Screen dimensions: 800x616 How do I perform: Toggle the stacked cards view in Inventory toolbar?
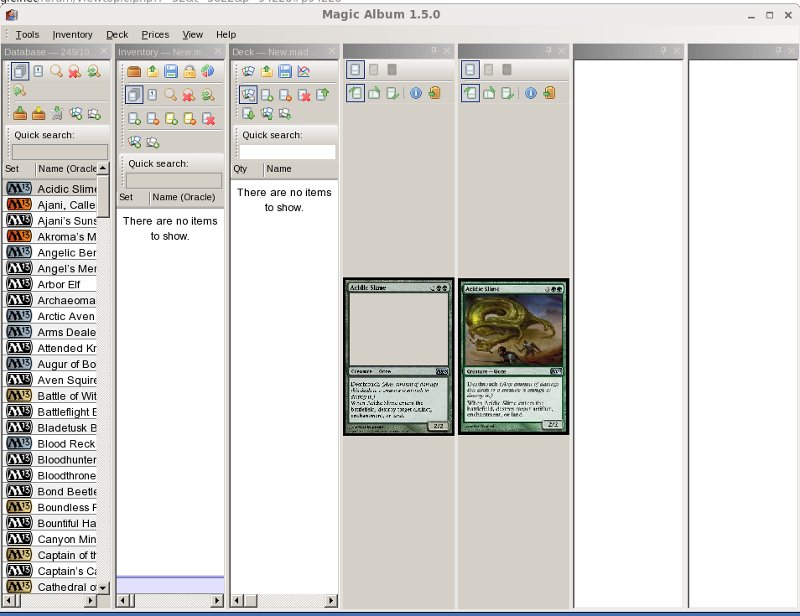[x=134, y=95]
